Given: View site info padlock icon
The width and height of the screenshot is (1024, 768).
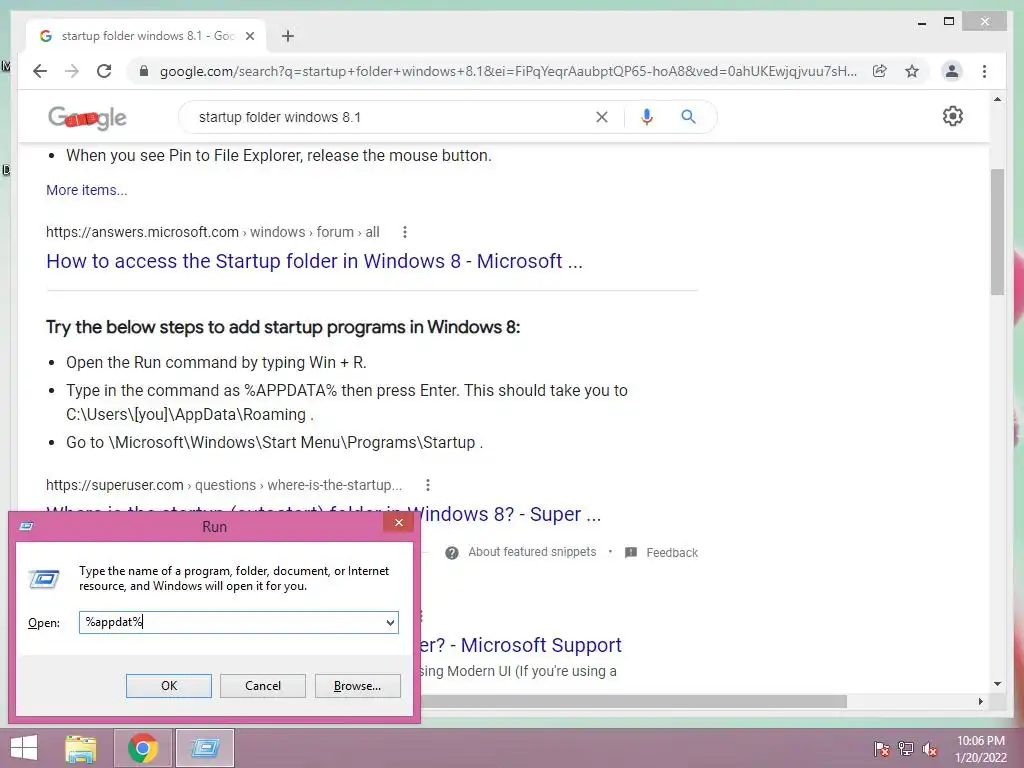Looking at the screenshot, I should pos(144,71).
